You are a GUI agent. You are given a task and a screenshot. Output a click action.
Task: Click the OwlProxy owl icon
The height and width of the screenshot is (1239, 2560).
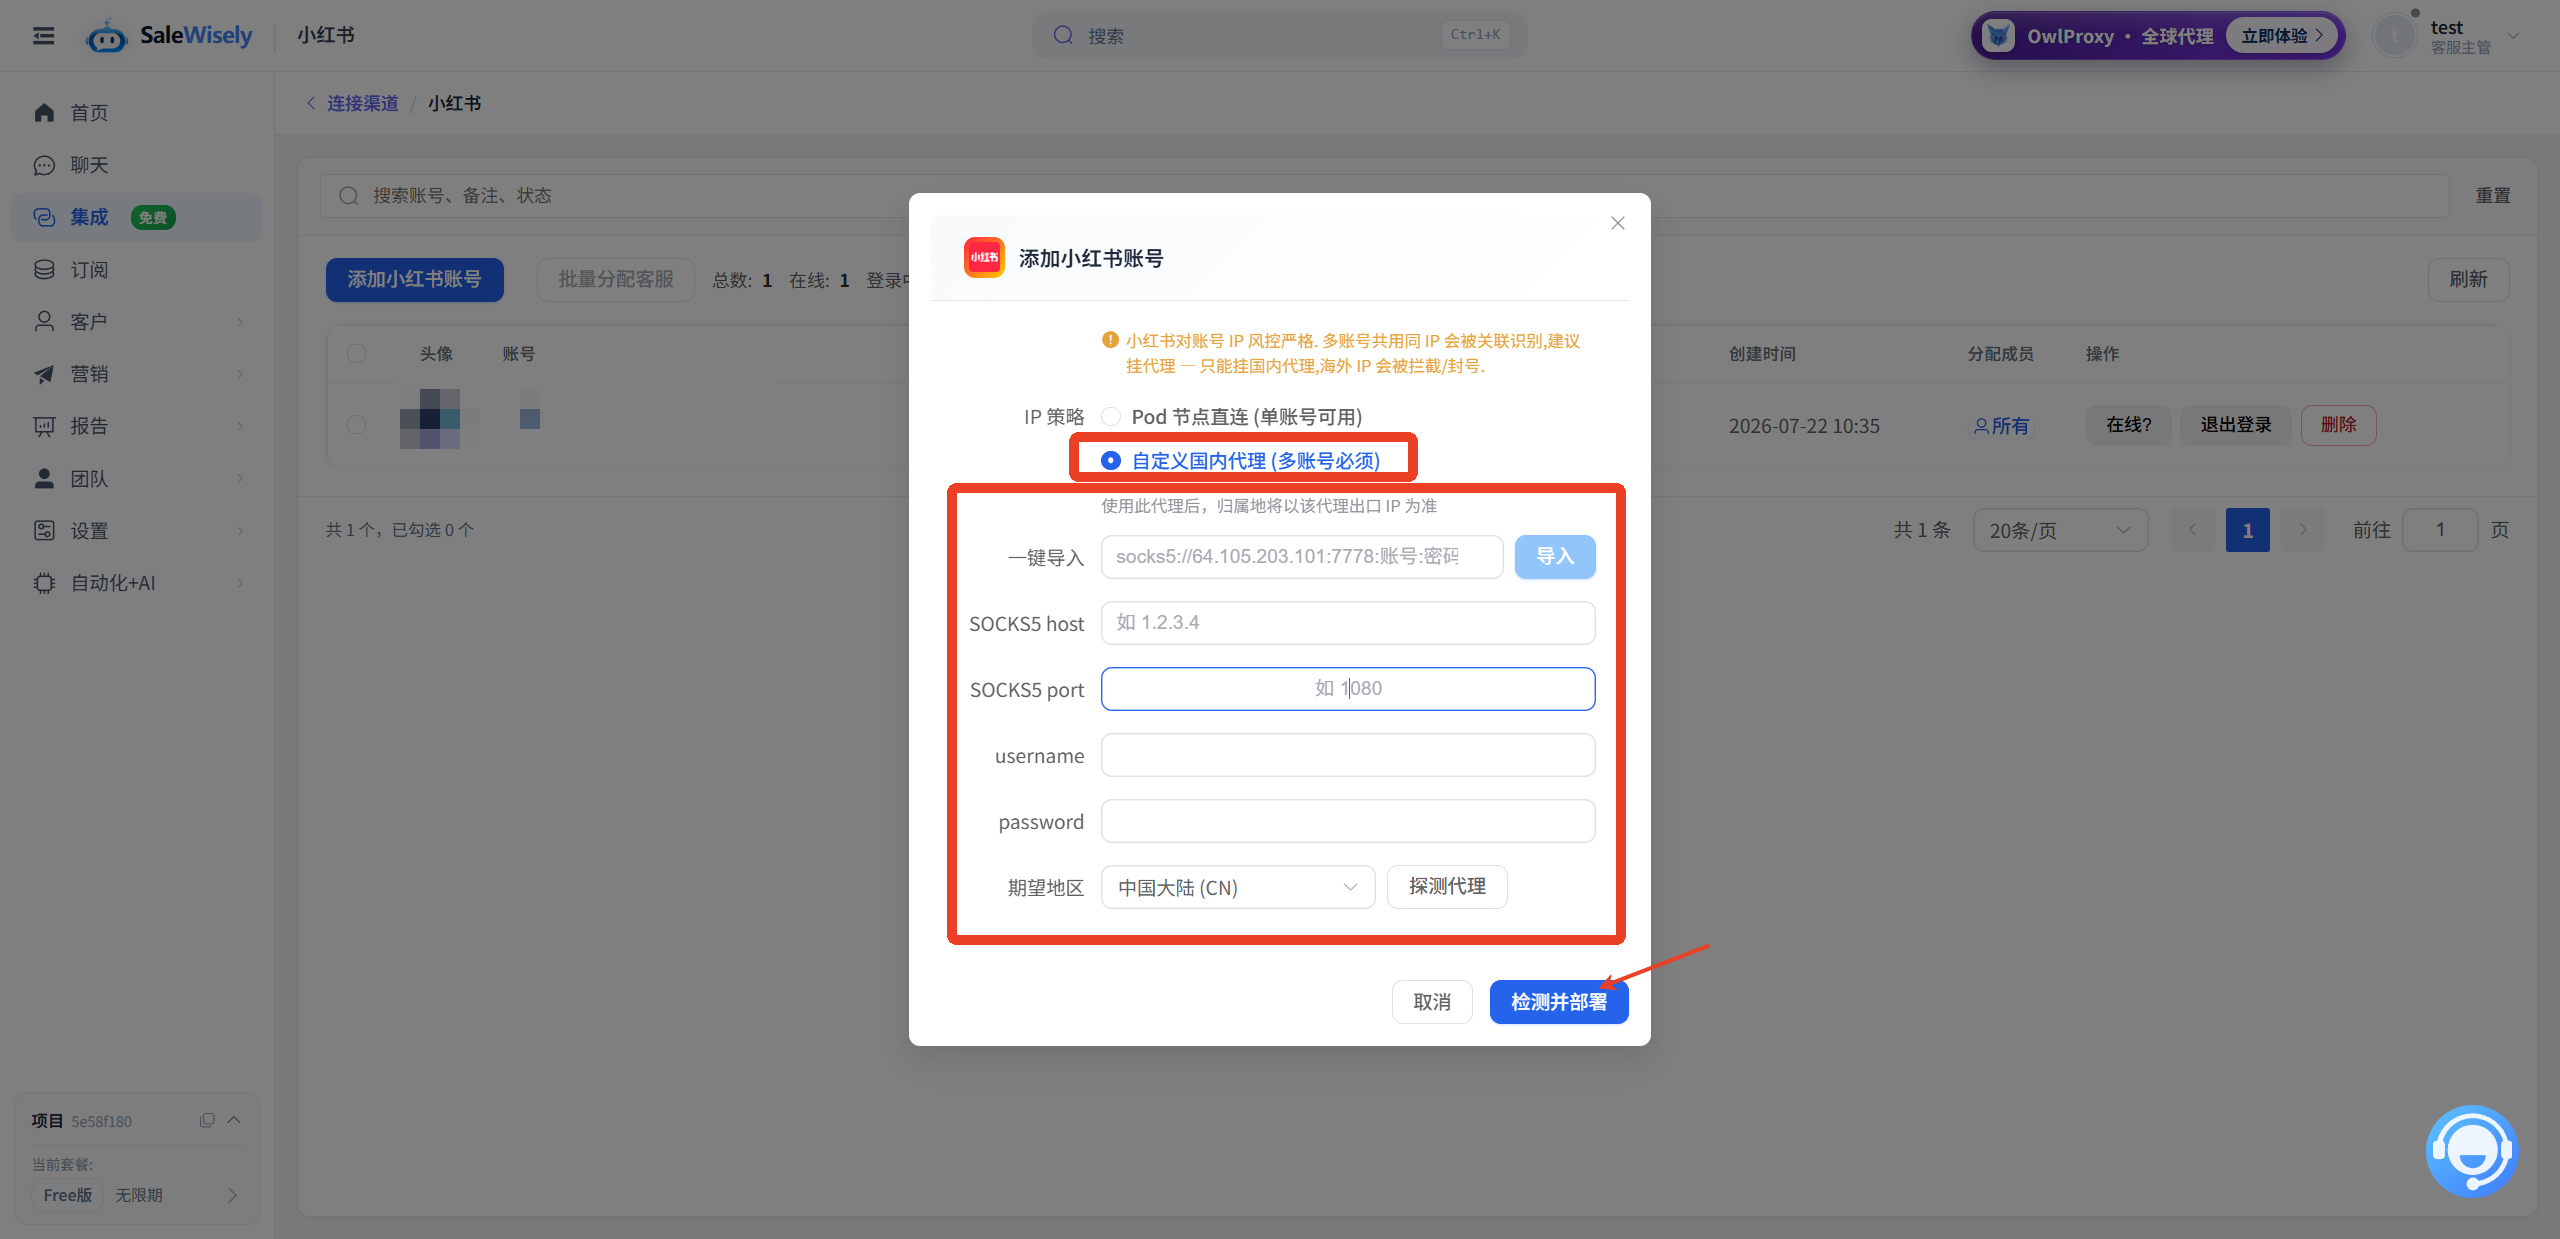pos(1998,36)
